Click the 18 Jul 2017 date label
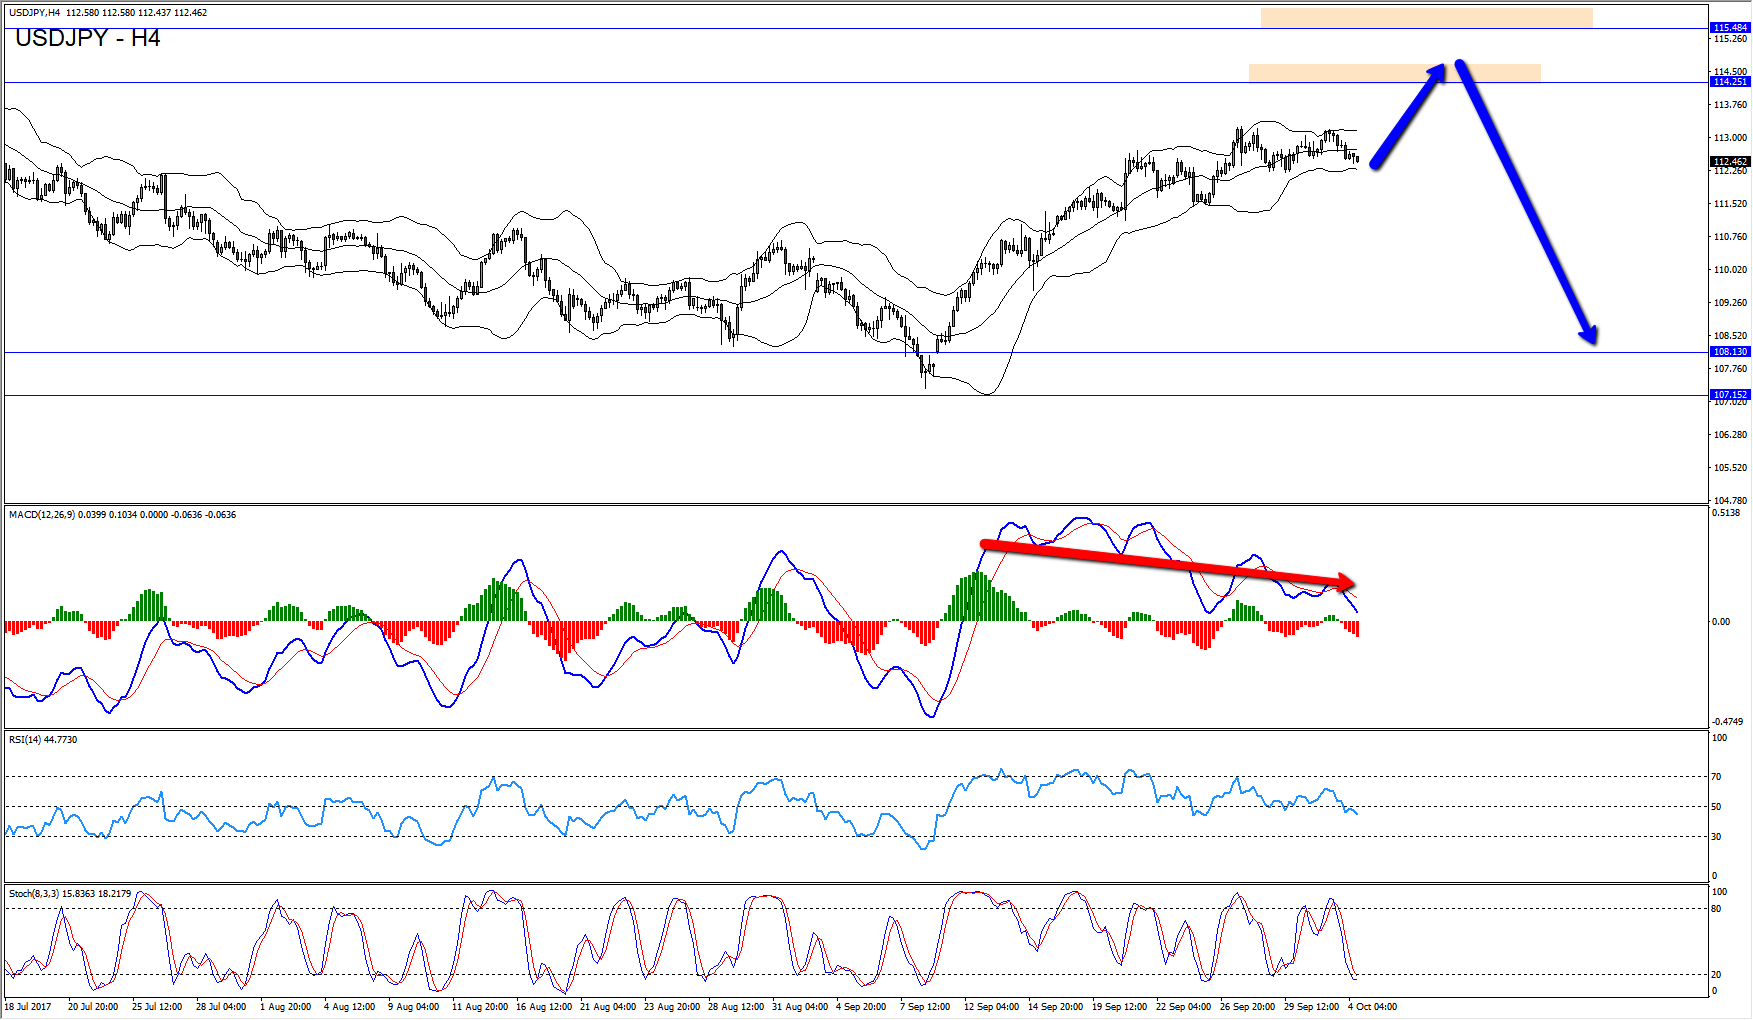The image size is (1753, 1020). point(28,1007)
